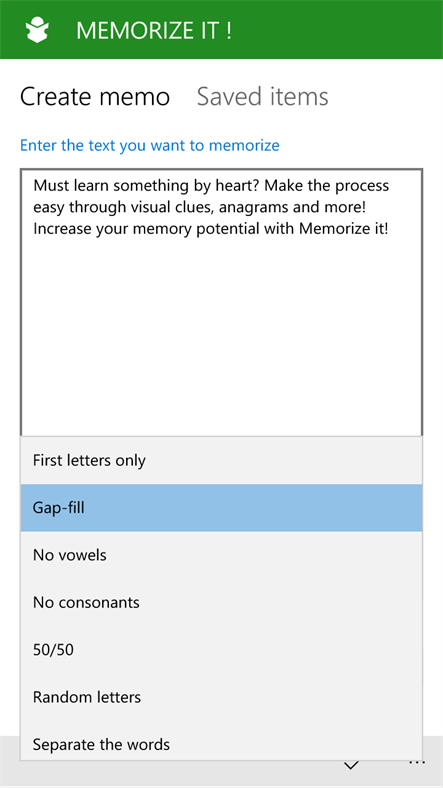Viewport: 443px width, 788px height.
Task: Select the highlighted Gap-fill option
Action: (221, 508)
